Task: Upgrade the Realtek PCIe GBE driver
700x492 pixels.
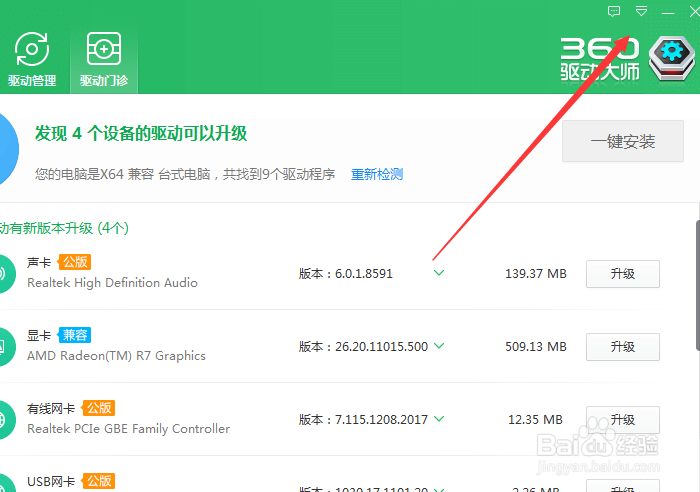Action: (x=623, y=420)
